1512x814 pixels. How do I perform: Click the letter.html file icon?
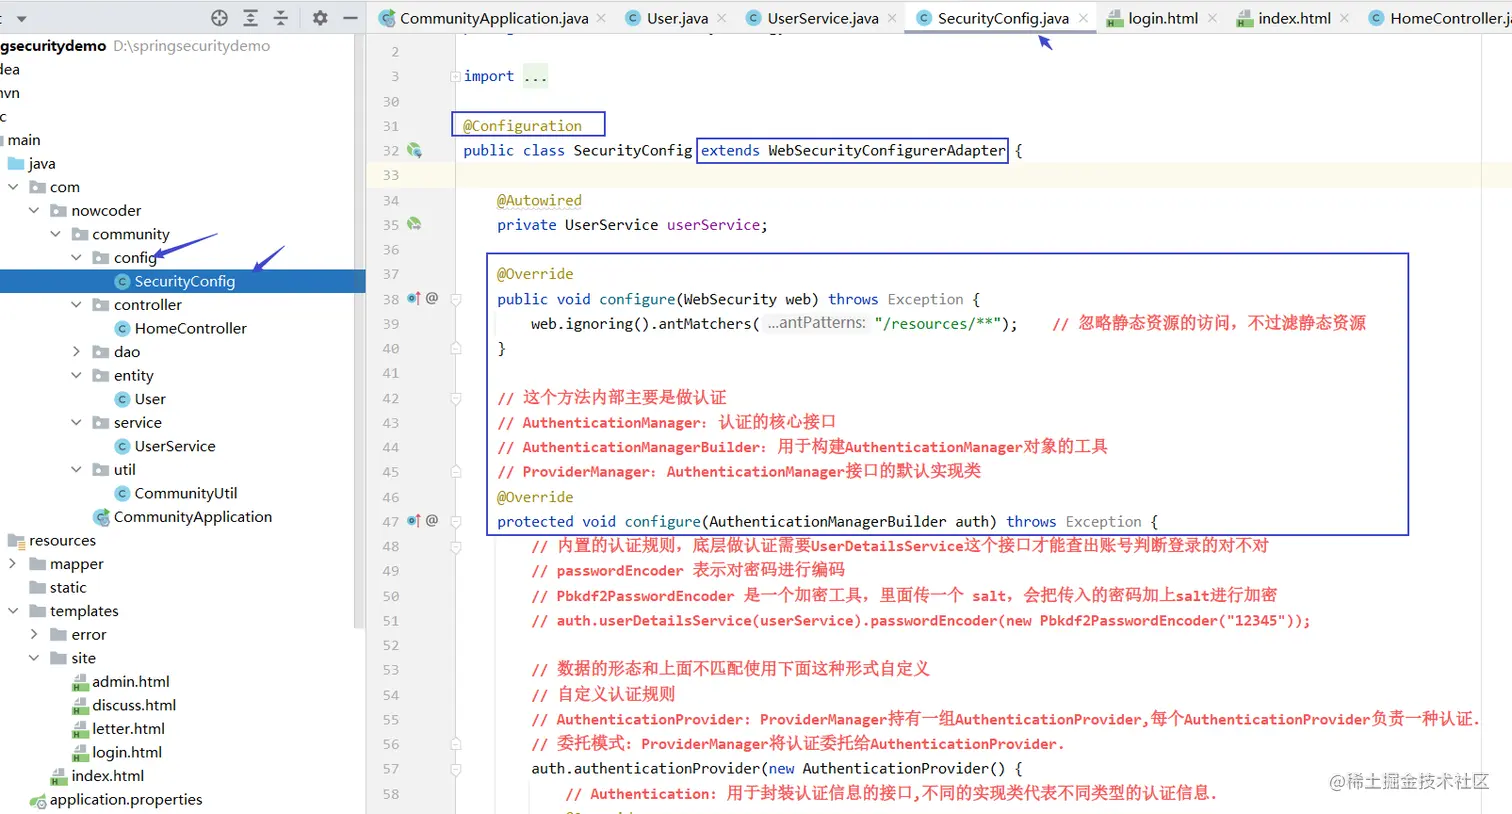point(80,729)
